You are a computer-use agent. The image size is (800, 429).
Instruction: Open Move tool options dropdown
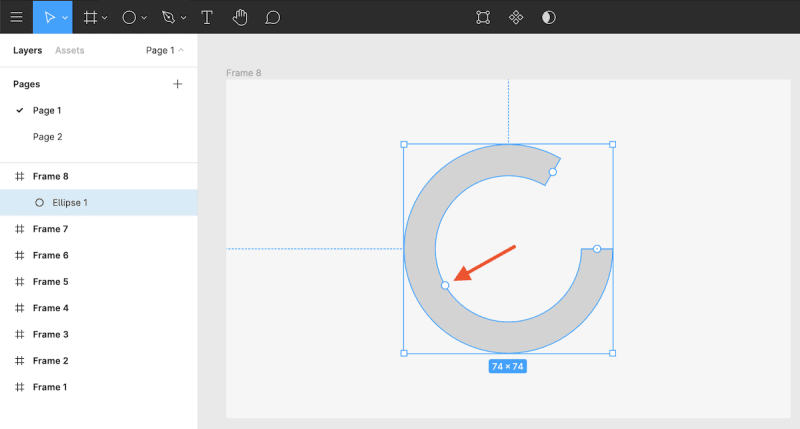[x=65, y=18]
